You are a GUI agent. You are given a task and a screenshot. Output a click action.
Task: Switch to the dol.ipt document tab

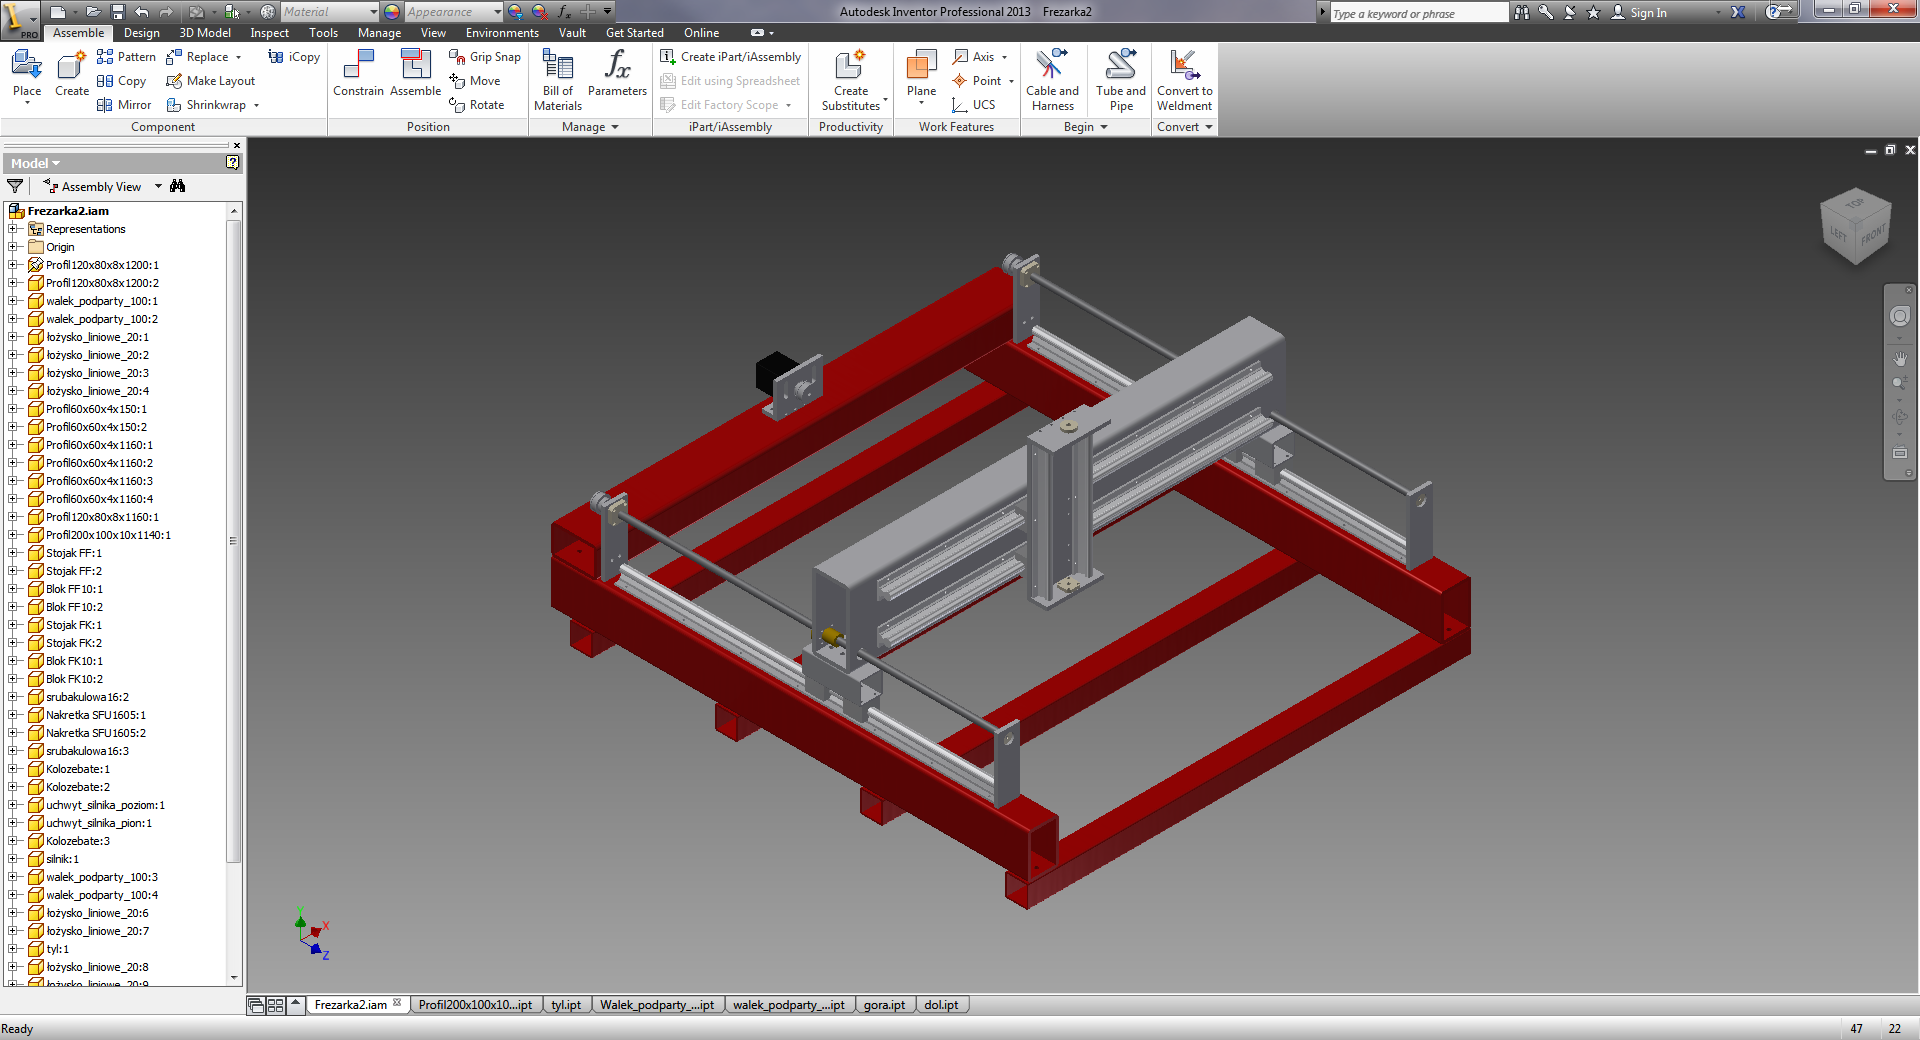(941, 1005)
